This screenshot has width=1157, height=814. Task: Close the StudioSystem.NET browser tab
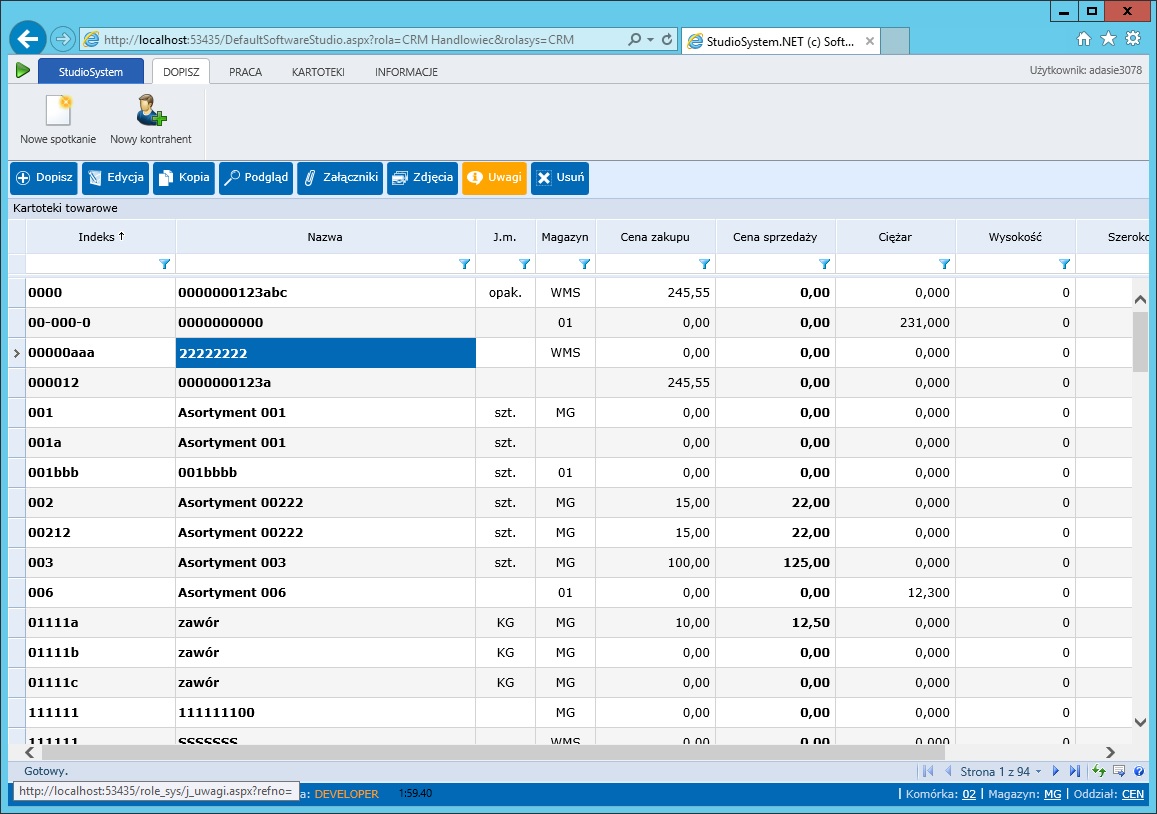pyautogui.click(x=870, y=41)
